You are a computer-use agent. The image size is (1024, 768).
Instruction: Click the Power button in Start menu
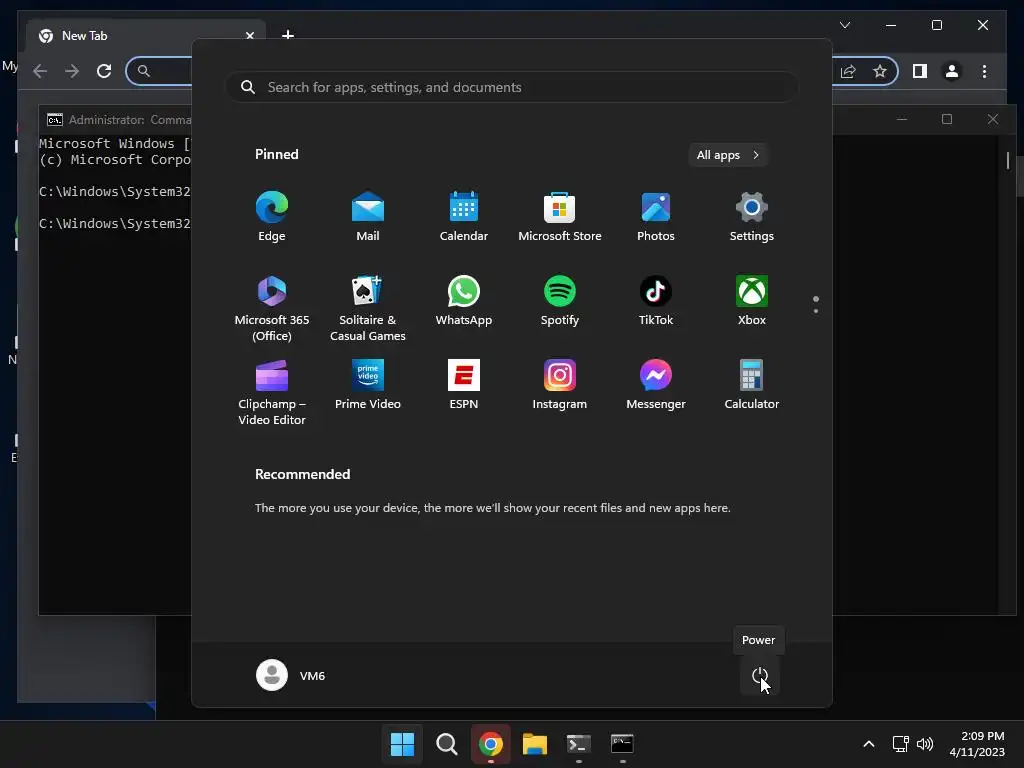click(x=760, y=676)
